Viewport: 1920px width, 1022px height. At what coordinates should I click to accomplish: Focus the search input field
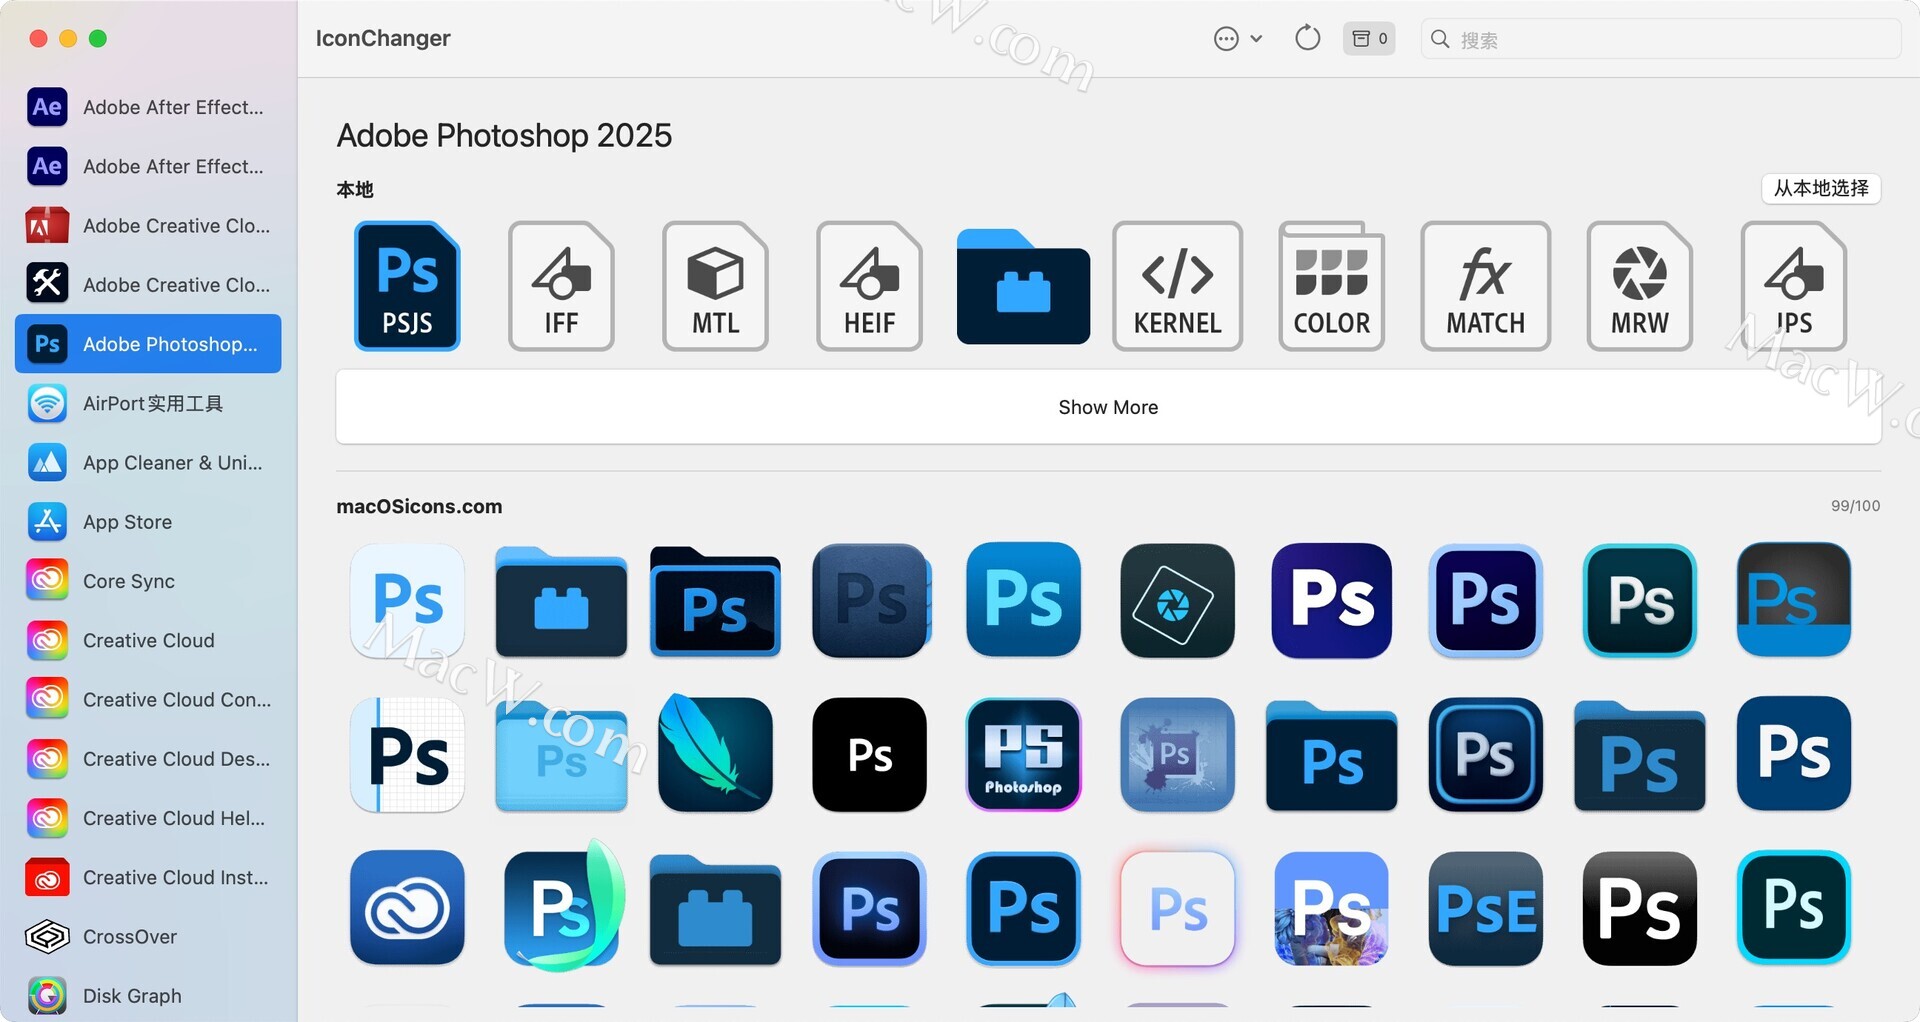pyautogui.click(x=1660, y=39)
